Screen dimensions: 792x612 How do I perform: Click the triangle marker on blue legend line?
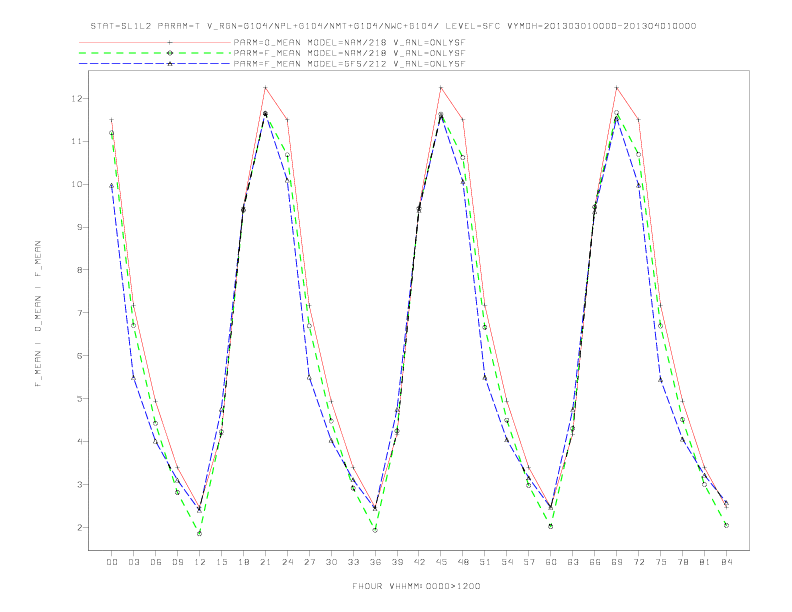(x=170, y=64)
